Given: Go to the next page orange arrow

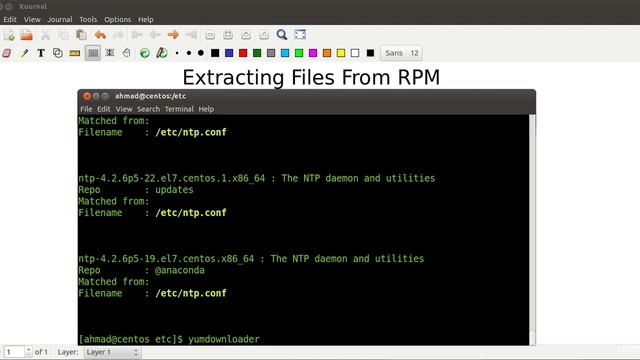Looking at the screenshot, I should tap(173, 35).
